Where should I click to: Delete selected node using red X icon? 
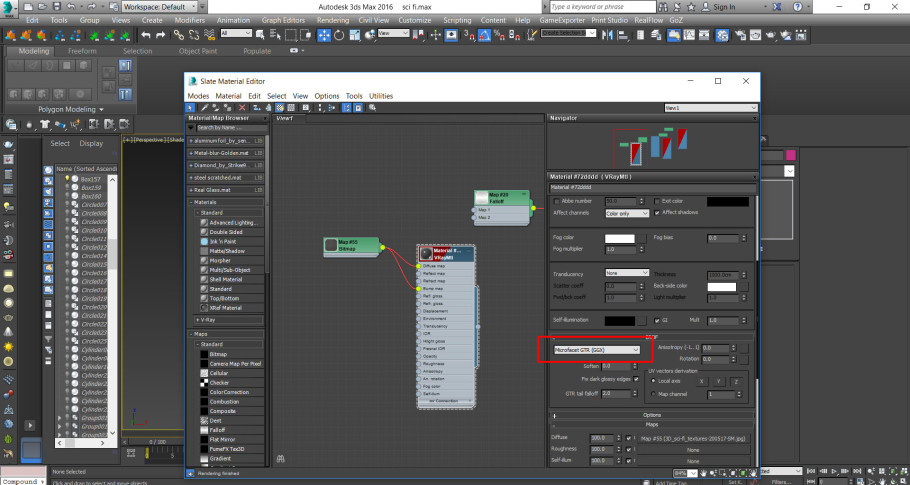pos(241,107)
